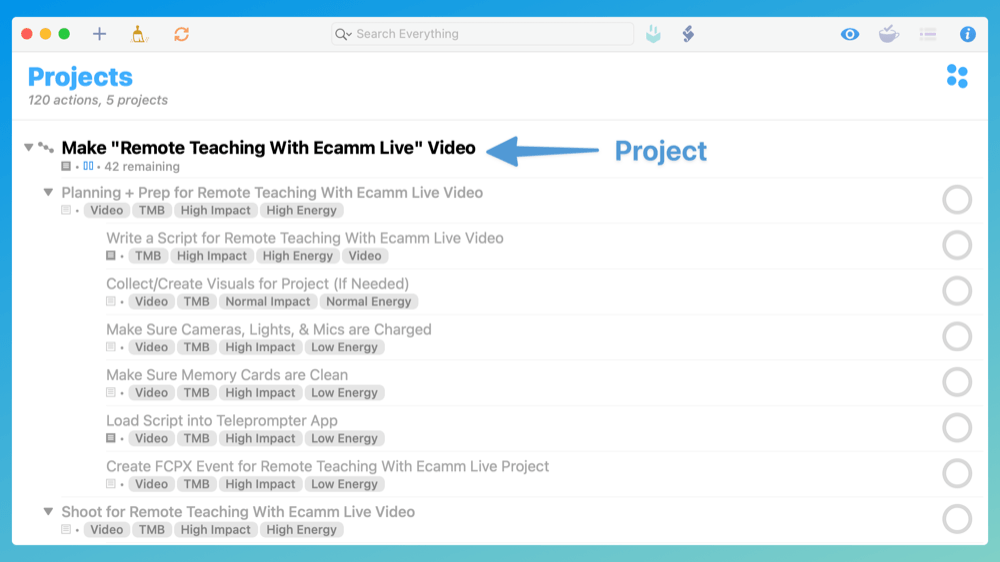Click the teal hand icon beside search
Viewport: 1000px width, 562px height.
(652, 34)
